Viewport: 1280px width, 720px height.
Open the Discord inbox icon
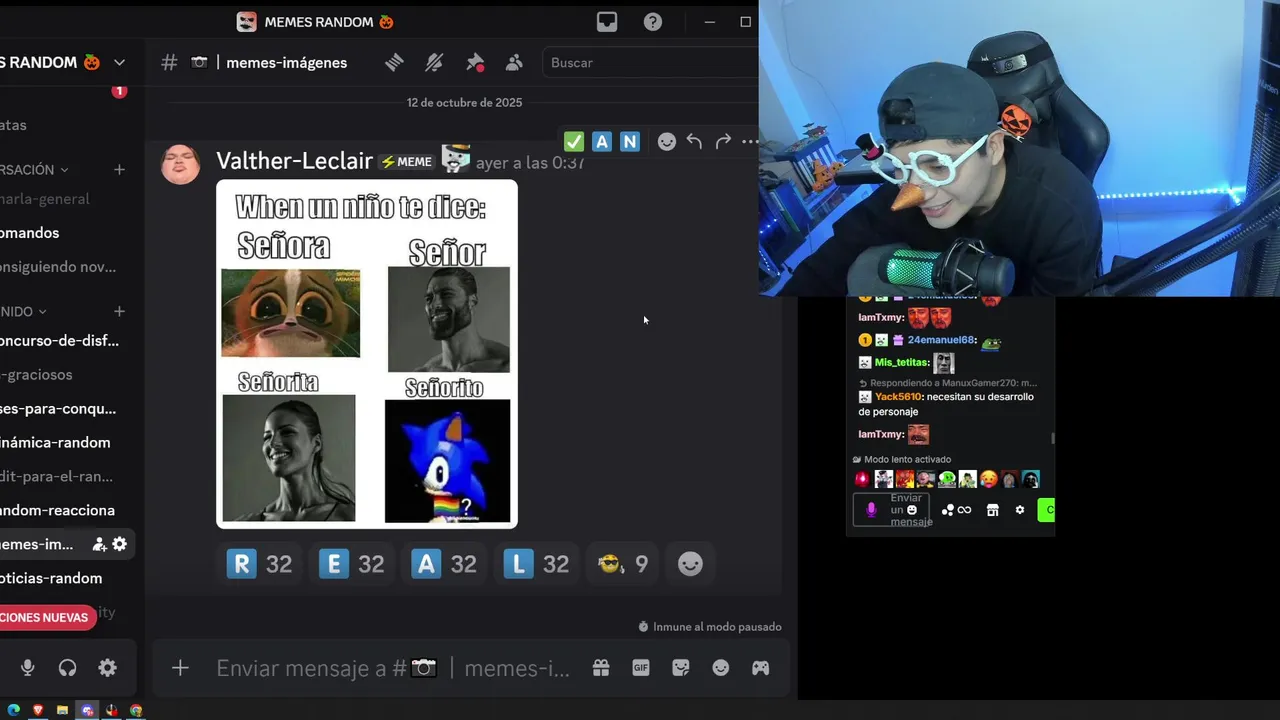tap(607, 21)
